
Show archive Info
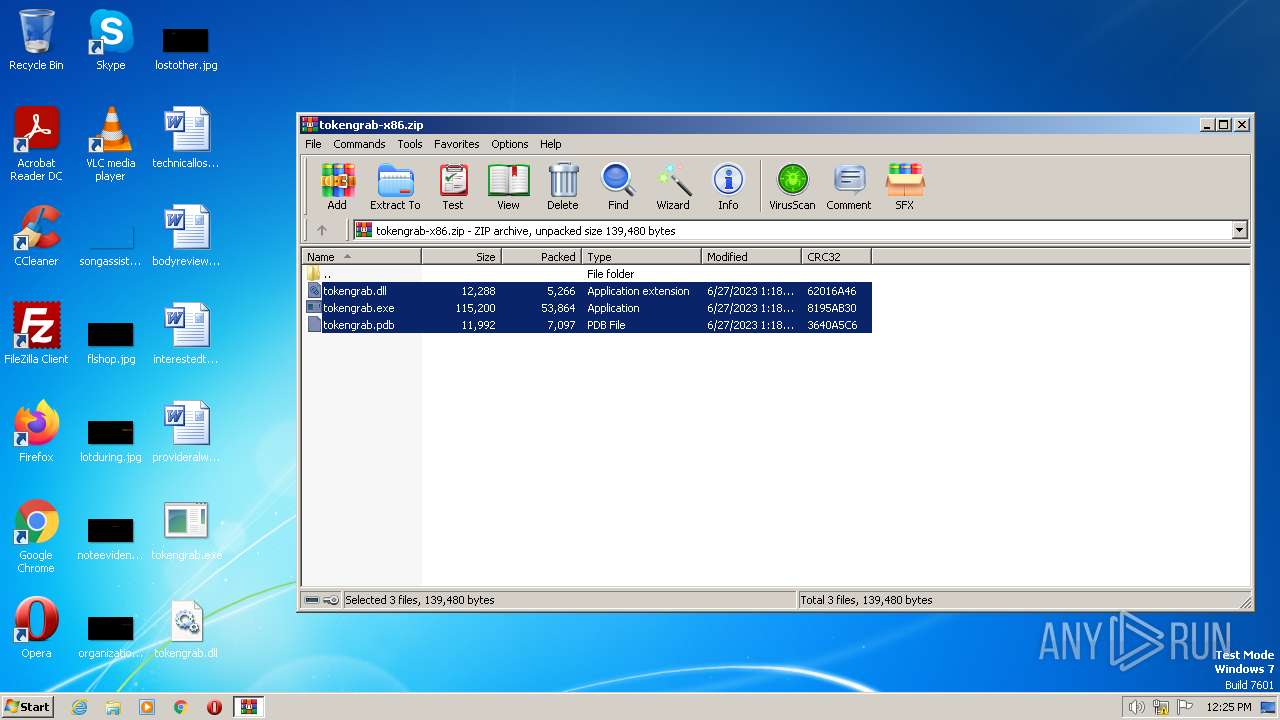728,187
